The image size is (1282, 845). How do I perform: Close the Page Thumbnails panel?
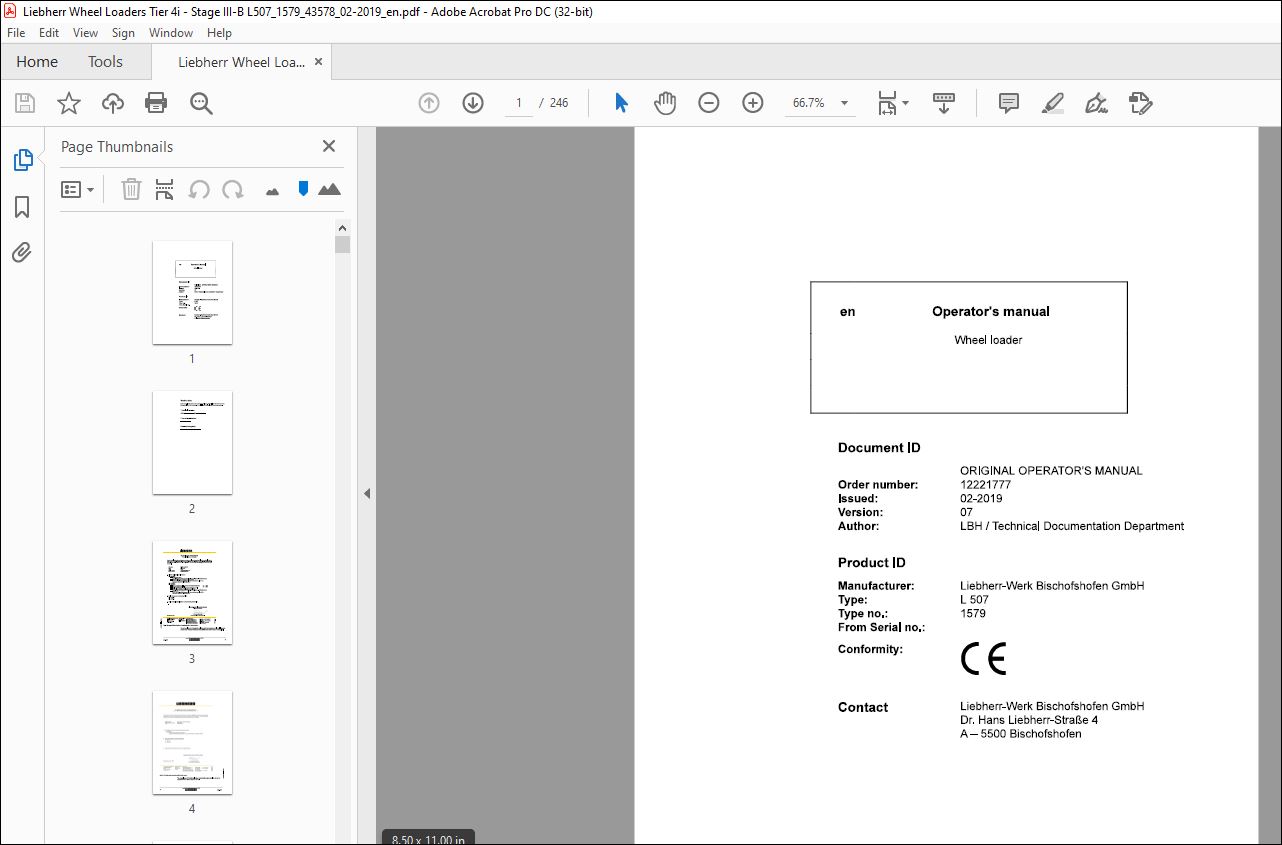point(329,146)
